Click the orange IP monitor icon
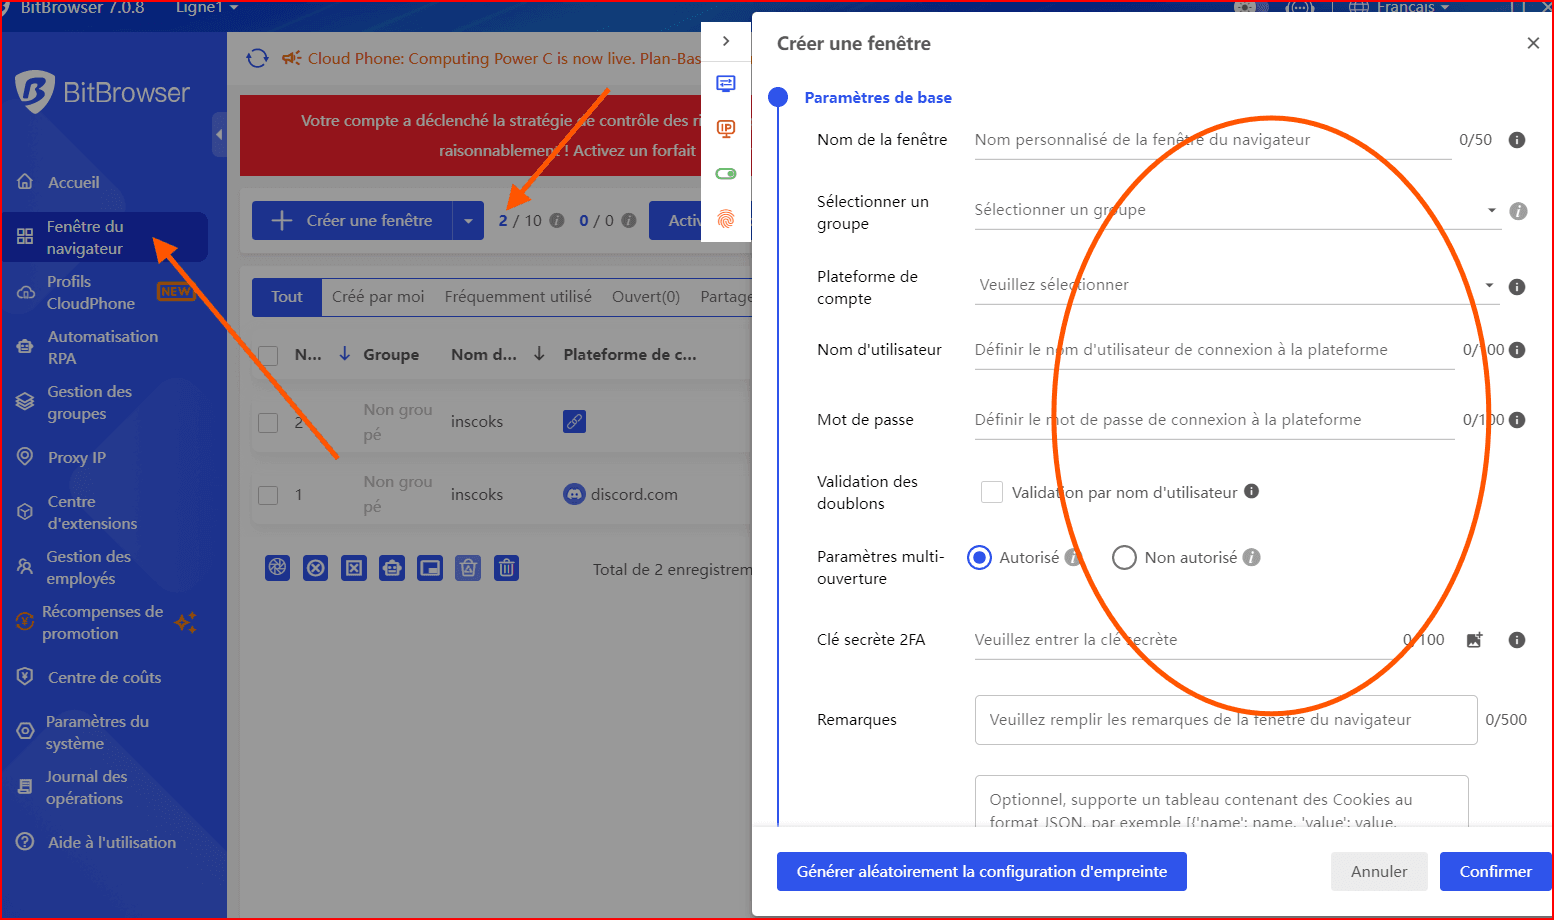The width and height of the screenshot is (1554, 920). tap(726, 128)
